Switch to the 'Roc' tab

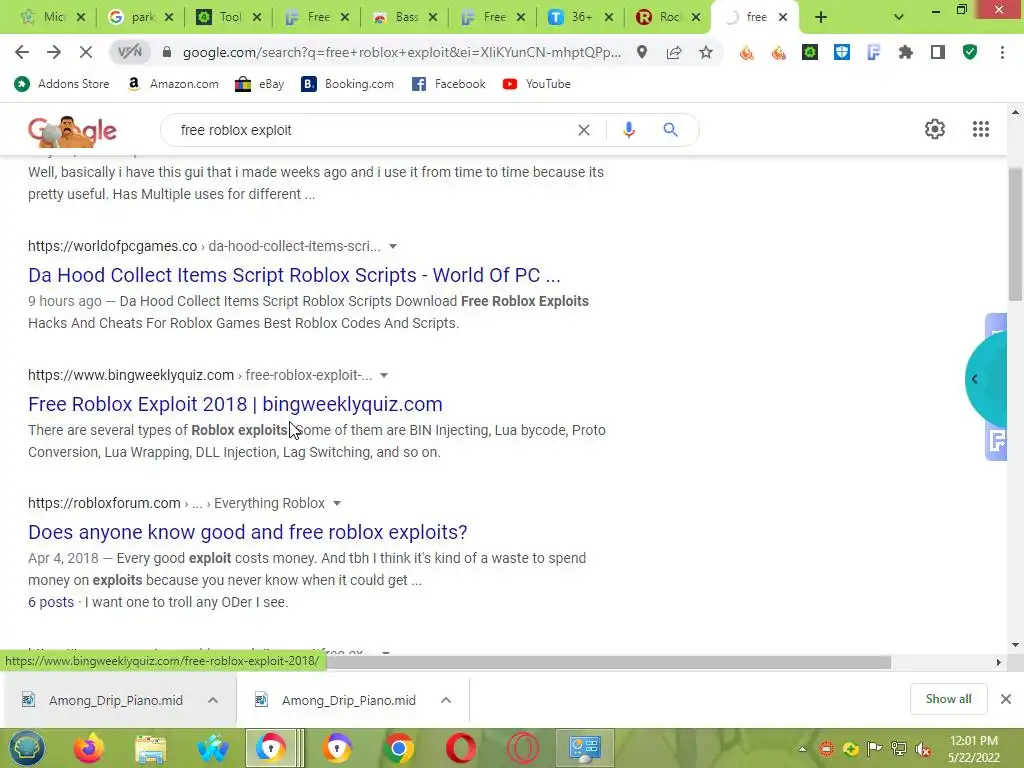pos(668,17)
